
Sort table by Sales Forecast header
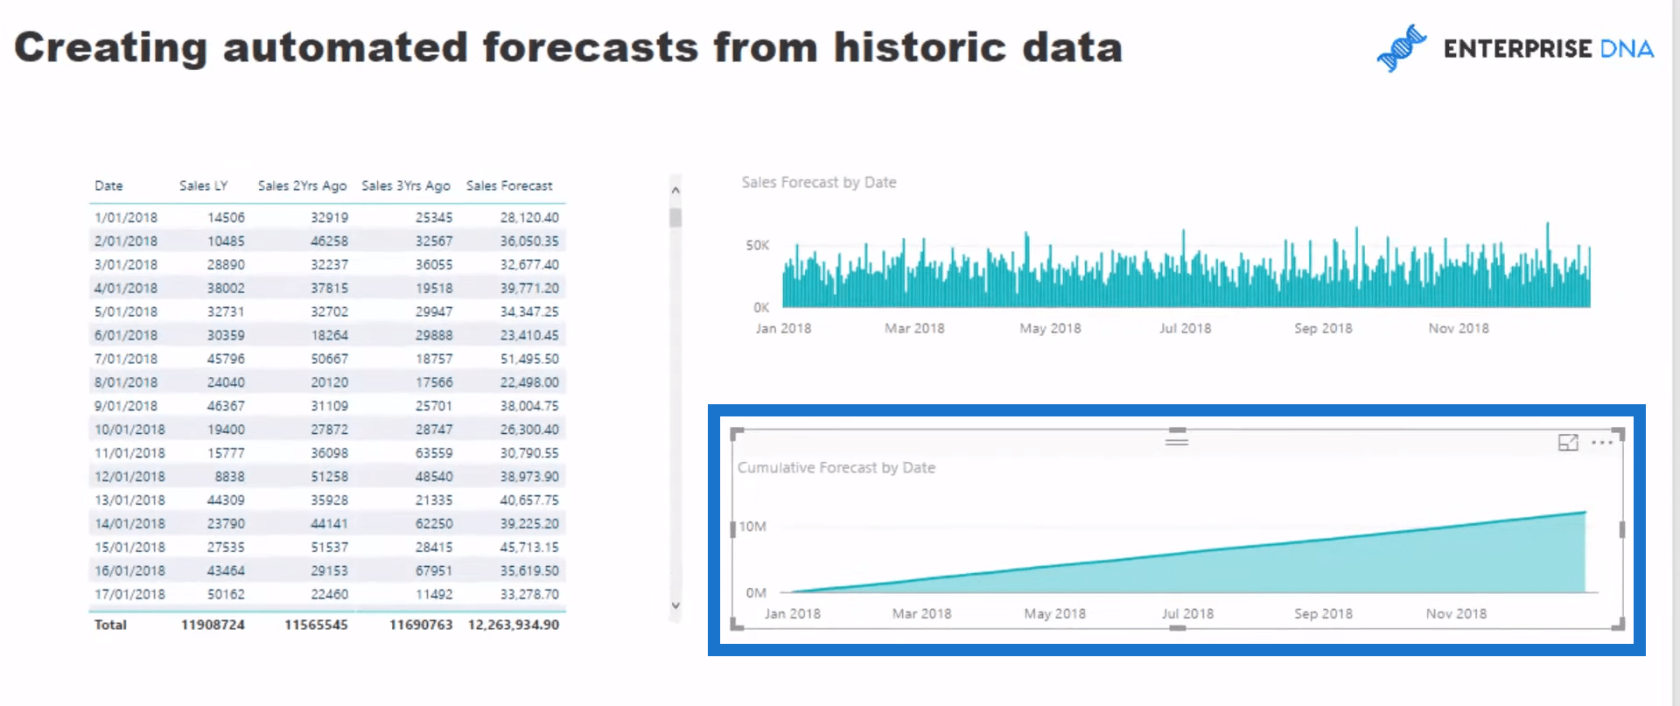point(509,186)
